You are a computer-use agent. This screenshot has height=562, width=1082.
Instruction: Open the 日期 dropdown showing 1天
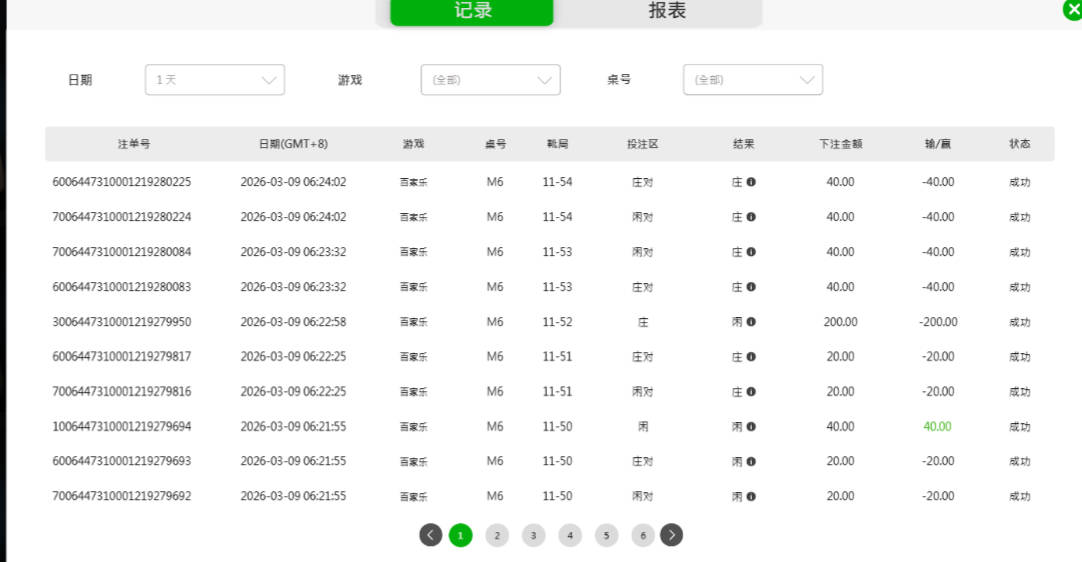(x=215, y=80)
